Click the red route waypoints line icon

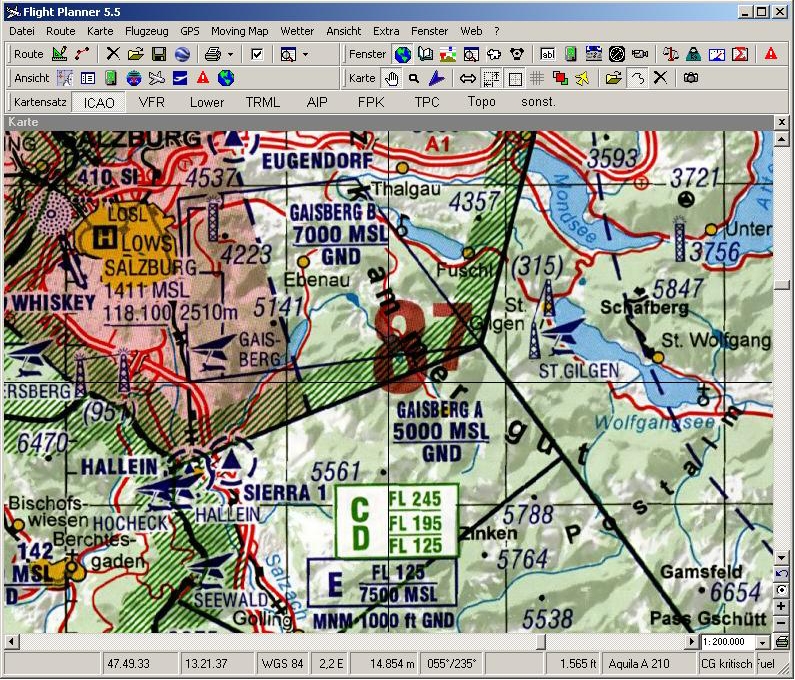tap(82, 54)
